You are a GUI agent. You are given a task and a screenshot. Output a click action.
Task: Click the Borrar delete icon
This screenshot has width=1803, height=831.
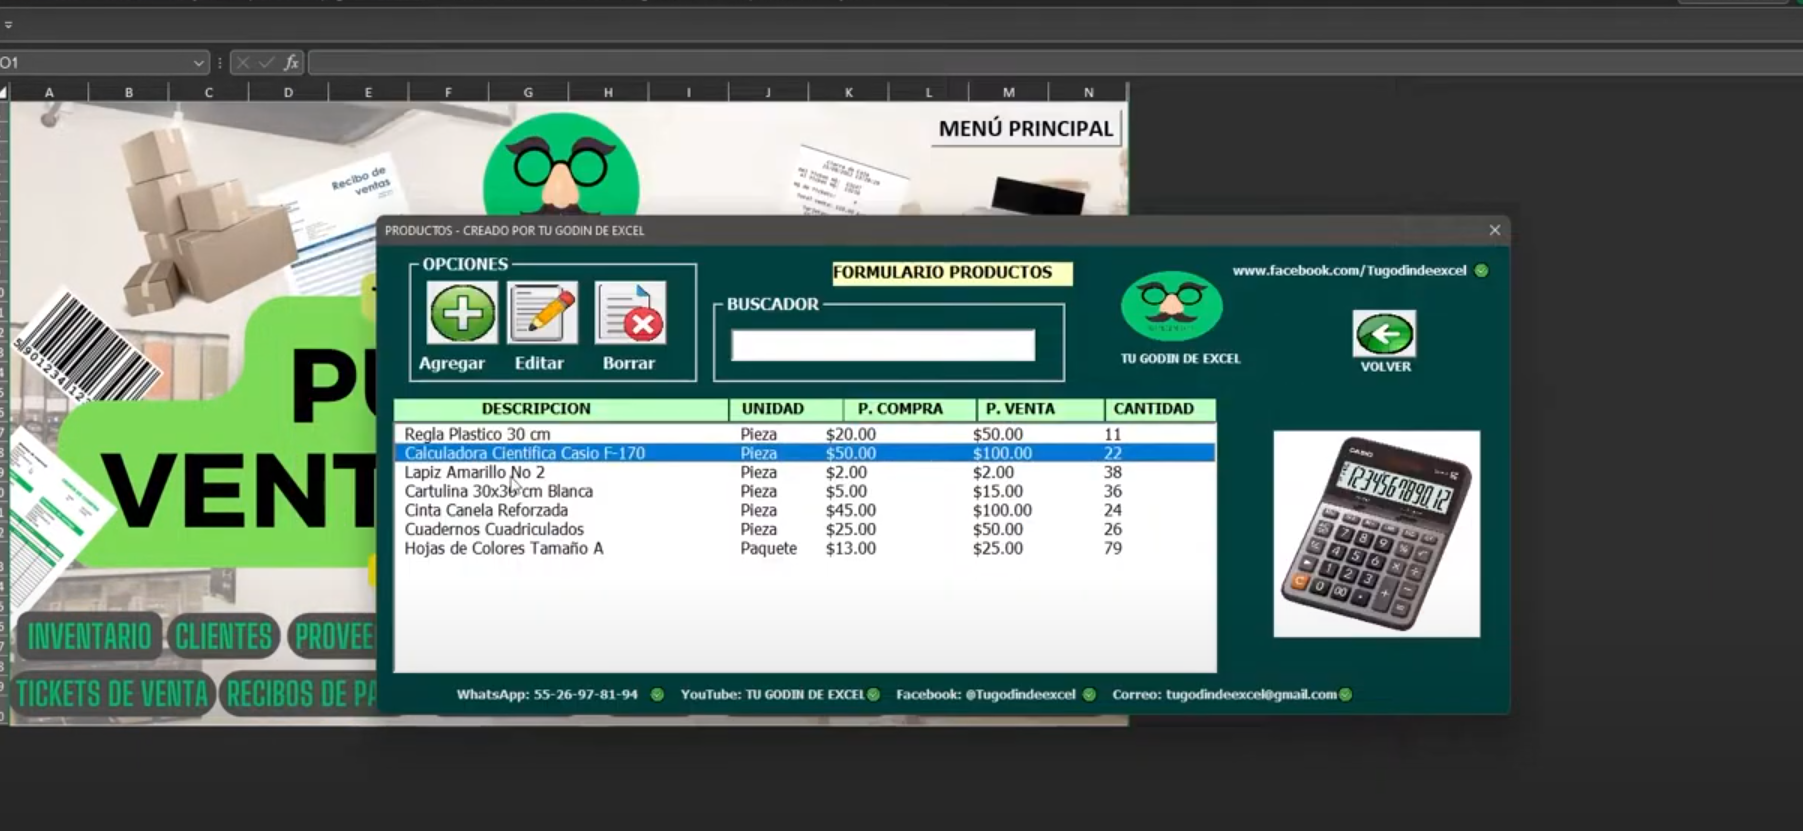pos(630,313)
